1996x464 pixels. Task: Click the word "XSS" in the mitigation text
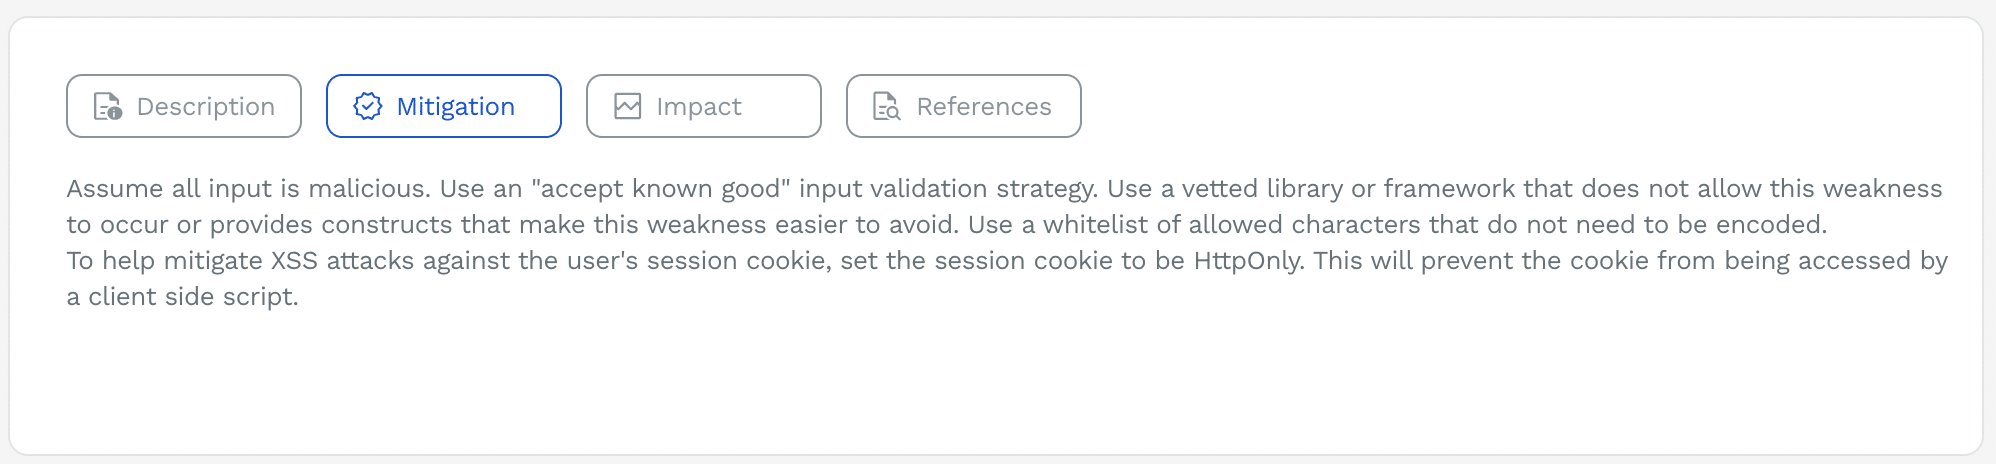click(294, 261)
